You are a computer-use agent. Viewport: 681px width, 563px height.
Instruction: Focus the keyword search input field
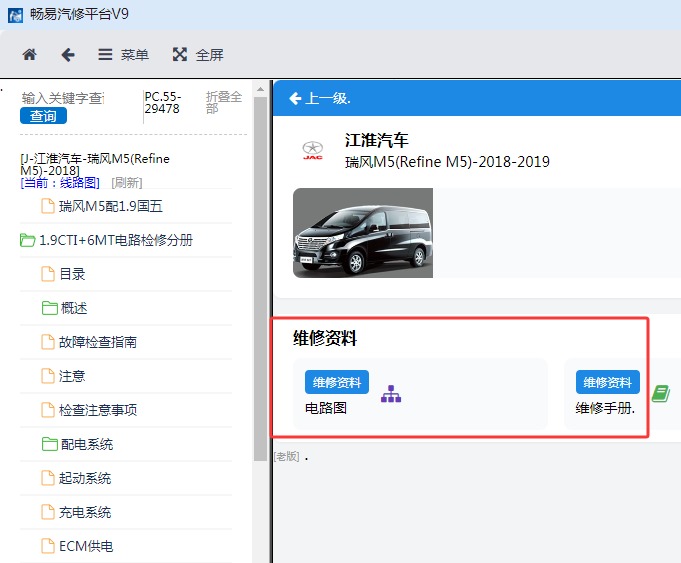pyautogui.click(x=63, y=98)
